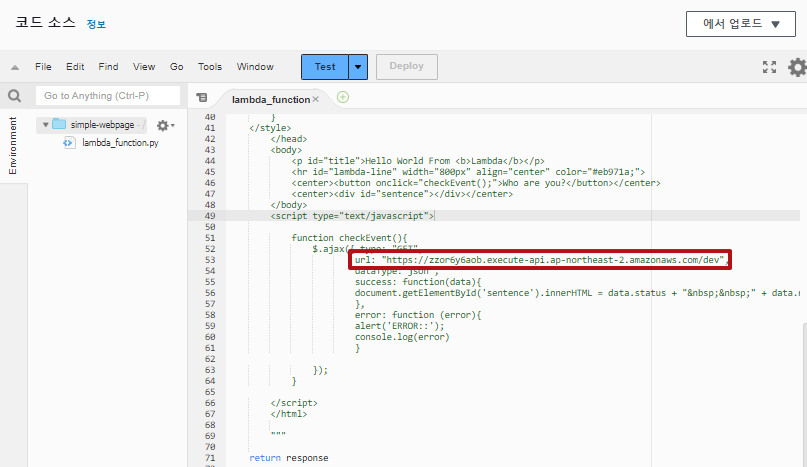Click the vertical scrollbar of the editor
Viewport: 807px width, 467px height.
pyautogui.click(x=804, y=394)
